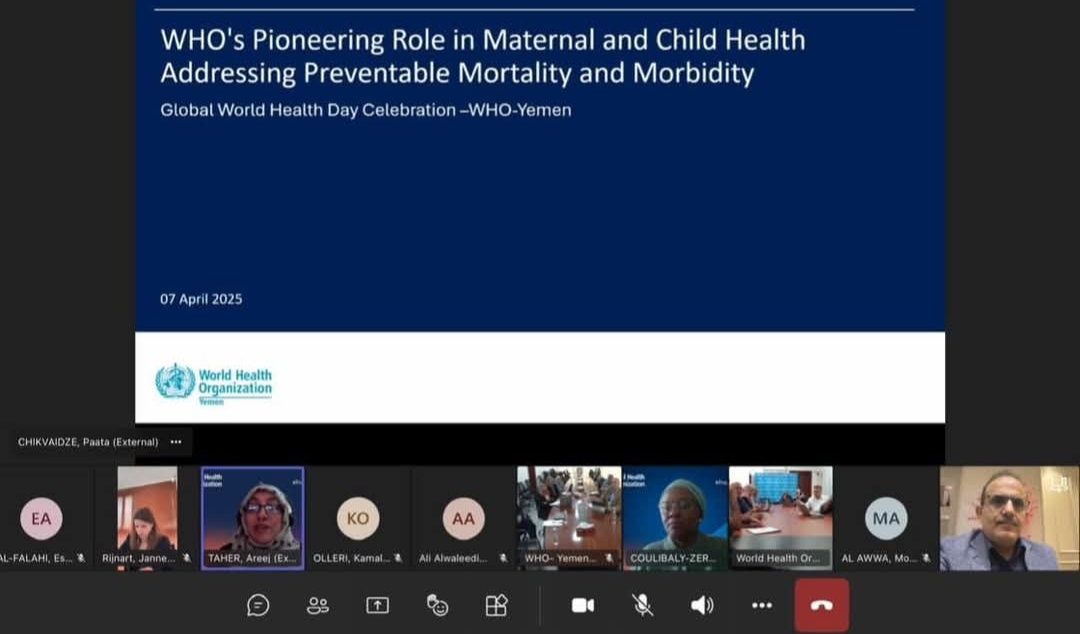Click the slide title "WHO's Pioneering Role in Maternal and Child Health"
The width and height of the screenshot is (1080, 634).
pos(483,40)
